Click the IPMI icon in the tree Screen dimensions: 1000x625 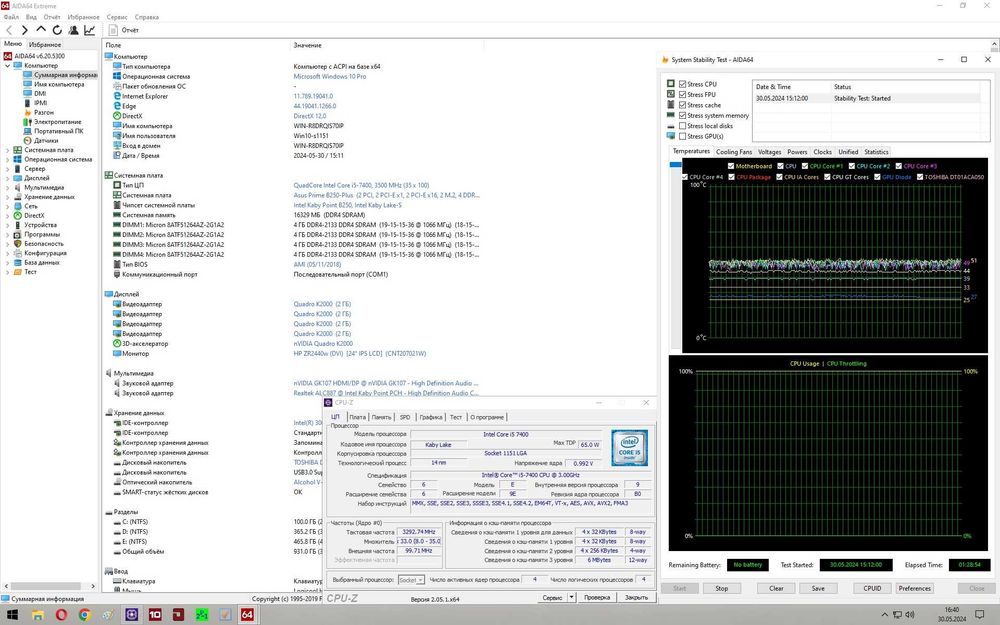pos(27,103)
